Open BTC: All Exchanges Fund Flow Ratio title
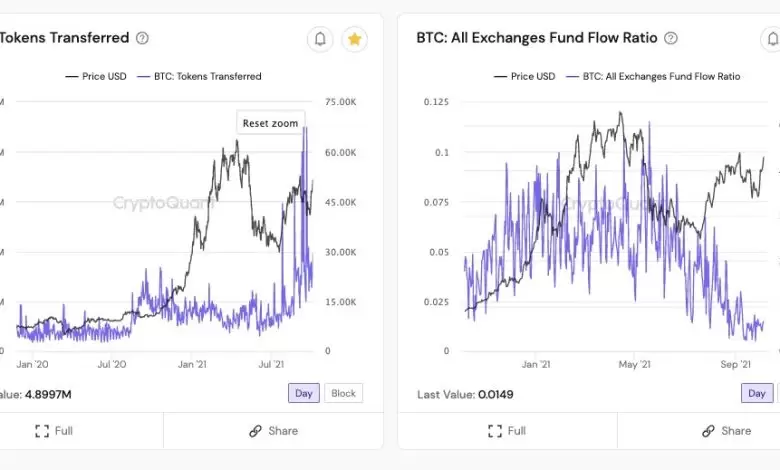The image size is (780, 470). [537, 38]
